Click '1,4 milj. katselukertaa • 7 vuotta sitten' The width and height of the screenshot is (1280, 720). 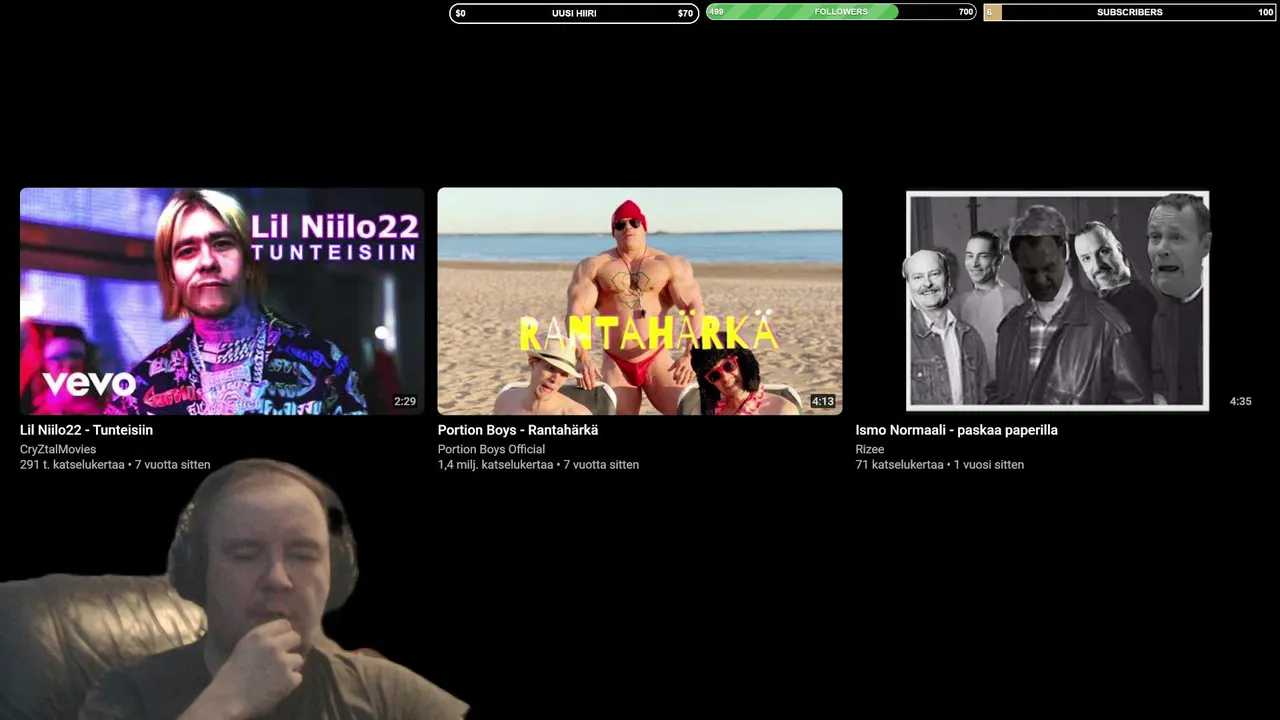(x=538, y=465)
